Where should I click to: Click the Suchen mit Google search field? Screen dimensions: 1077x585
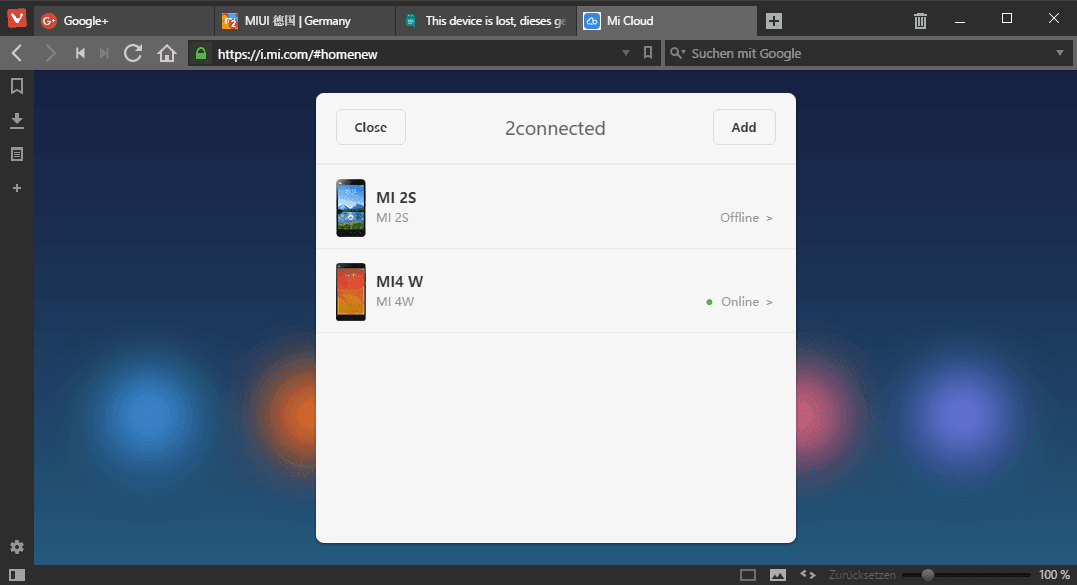tap(869, 54)
